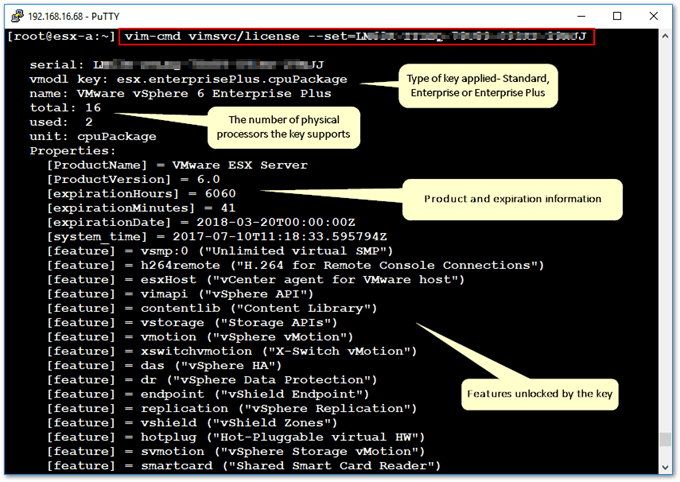Click the 'das' vSphere HA line
Screen dimensions: 680x482
pos(164,366)
